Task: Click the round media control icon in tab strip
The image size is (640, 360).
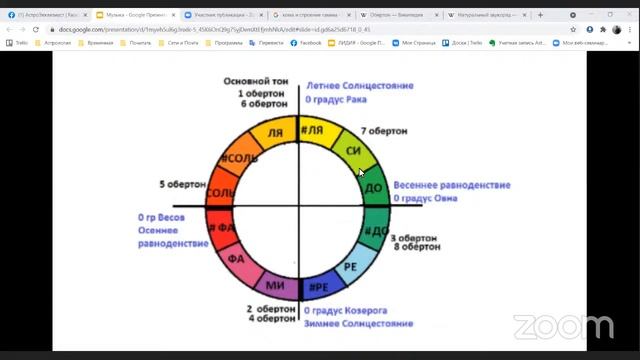Action: point(573,15)
